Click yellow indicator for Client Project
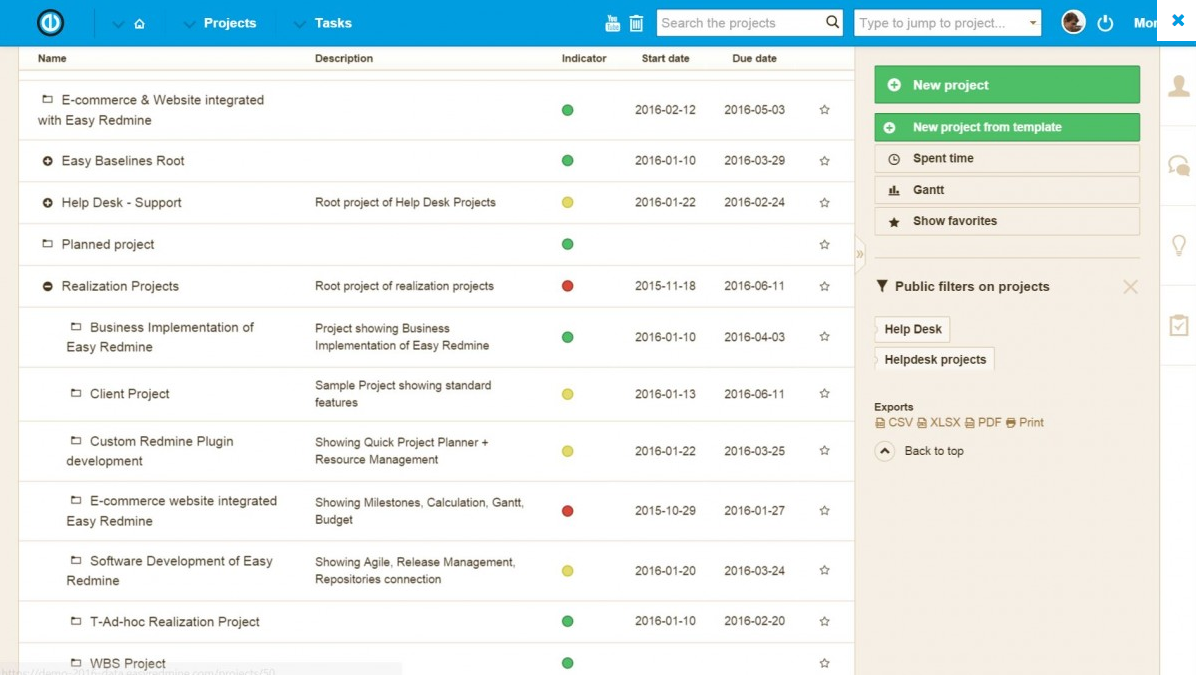Image resolution: width=1196 pixels, height=675 pixels. pyautogui.click(x=567, y=394)
